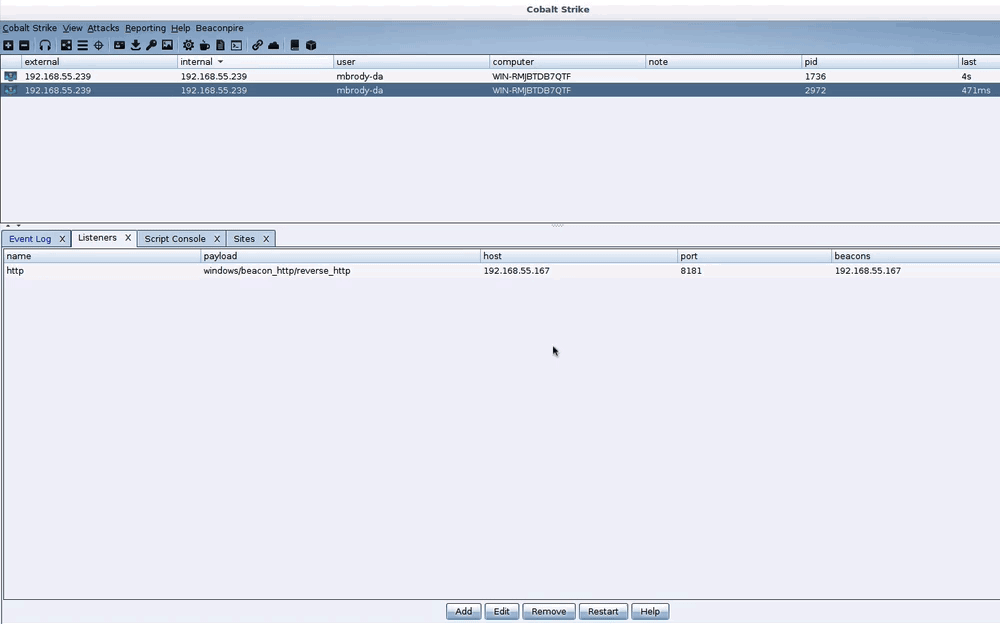Close the Sites tab
This screenshot has width=1000, height=624.
pos(266,239)
